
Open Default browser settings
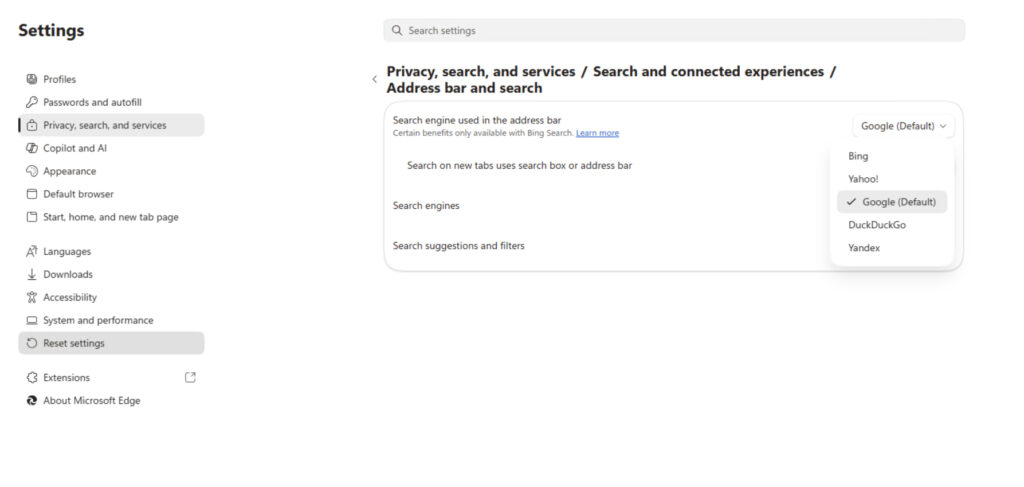point(111,194)
